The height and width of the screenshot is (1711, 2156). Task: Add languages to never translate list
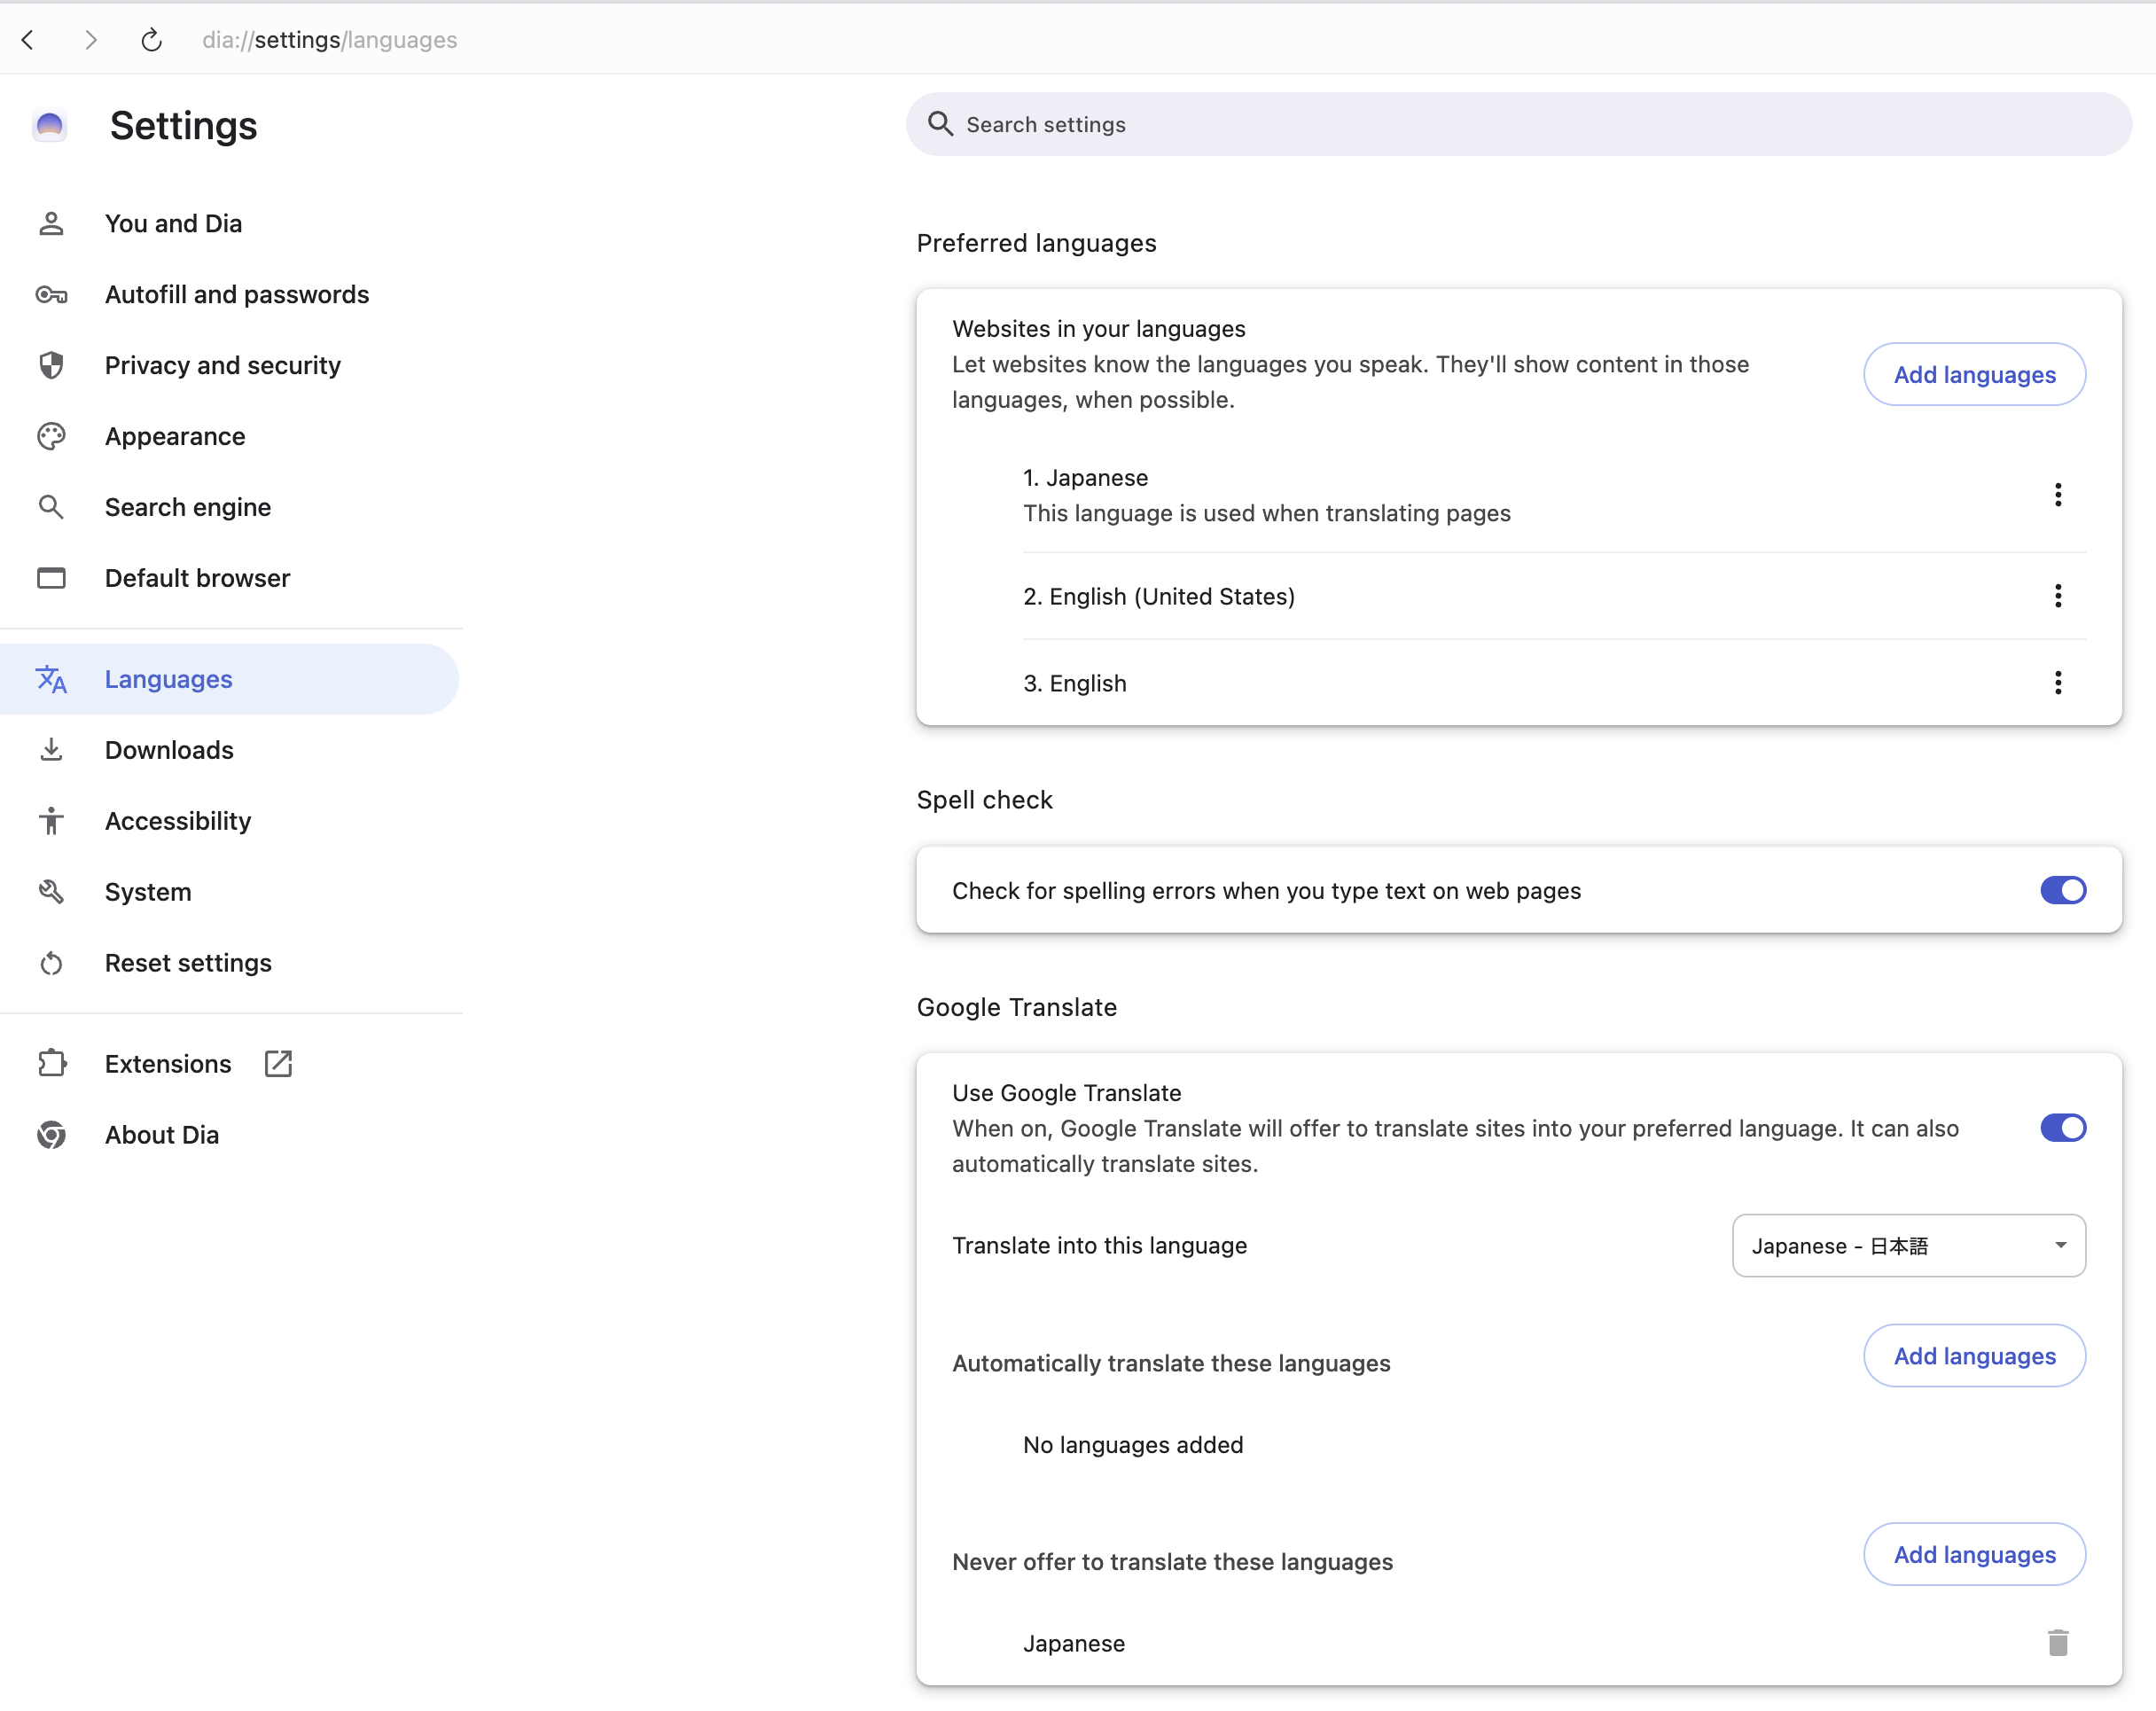tap(1974, 1554)
